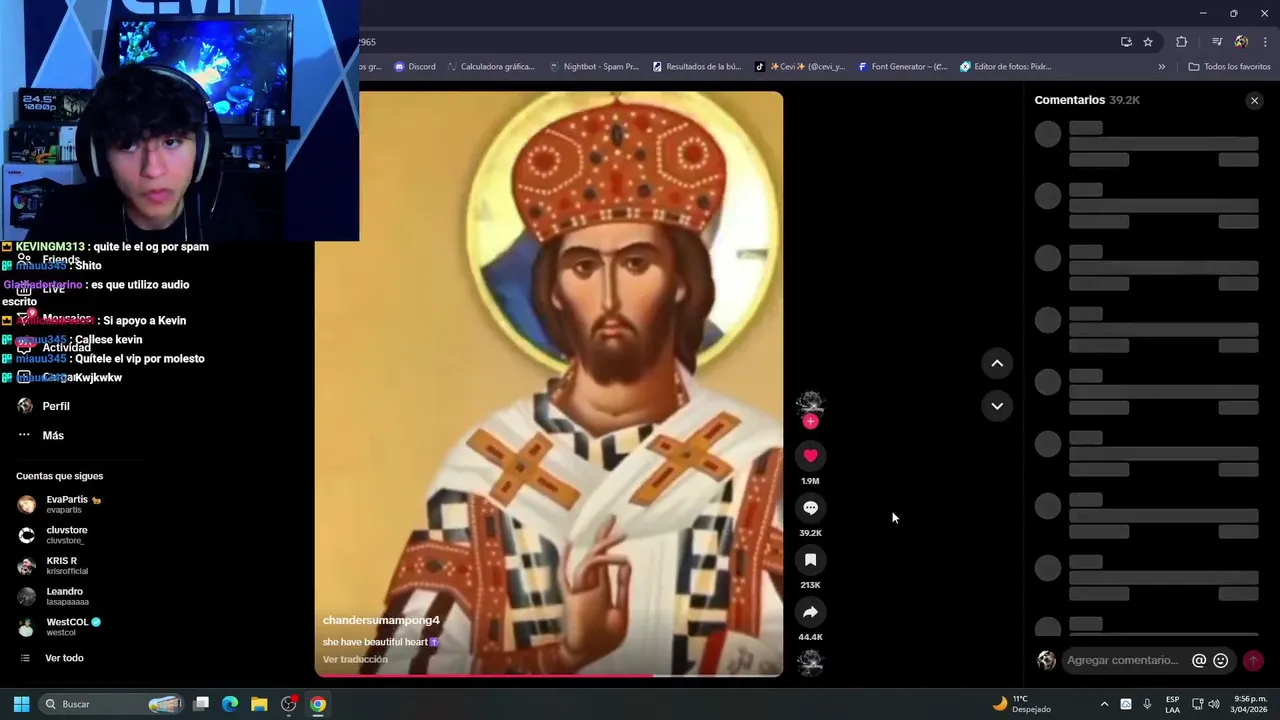
Task: Open the Cevi (@cevi_y... TikTok bookmark
Action: pos(800,67)
